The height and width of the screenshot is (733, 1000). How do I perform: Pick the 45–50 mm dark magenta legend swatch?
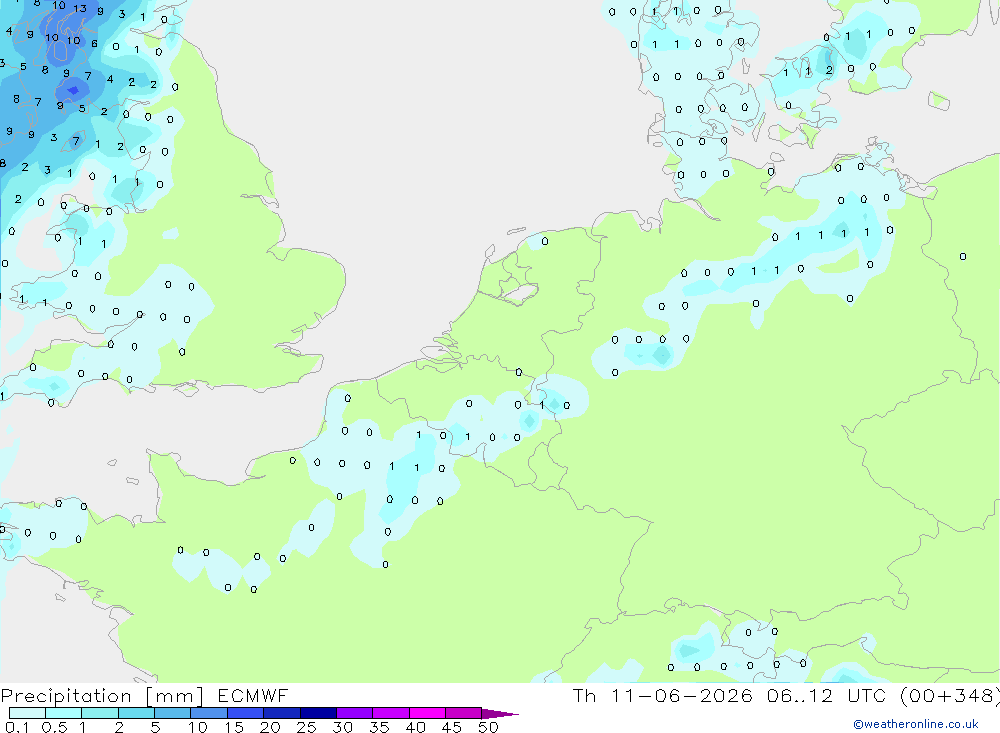[464, 713]
